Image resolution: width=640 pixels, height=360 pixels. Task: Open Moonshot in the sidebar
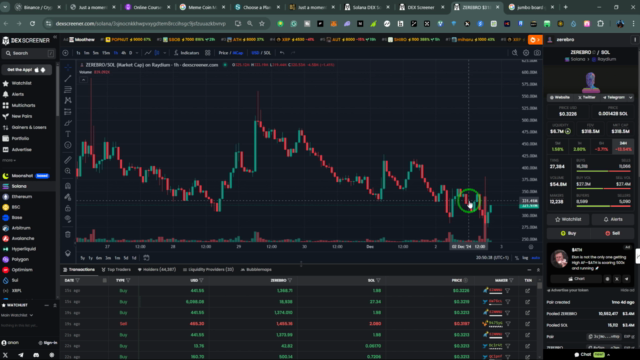[x=22, y=176]
